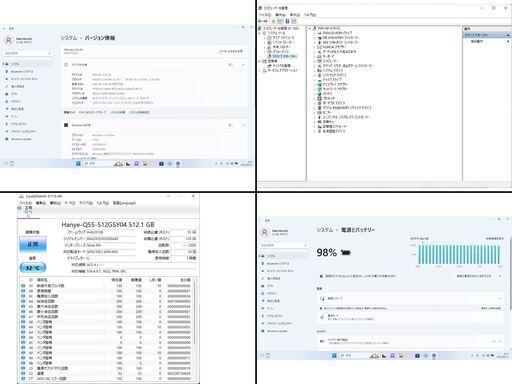
Task: Open 言語(Language) menu in CrystalDiskInfo
Action: pyautogui.click(x=124, y=203)
